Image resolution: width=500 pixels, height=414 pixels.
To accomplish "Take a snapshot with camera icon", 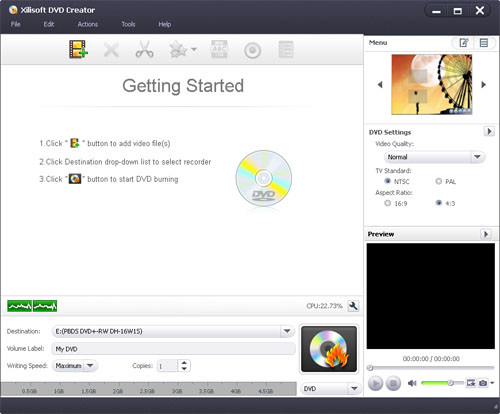I will pyautogui.click(x=483, y=383).
